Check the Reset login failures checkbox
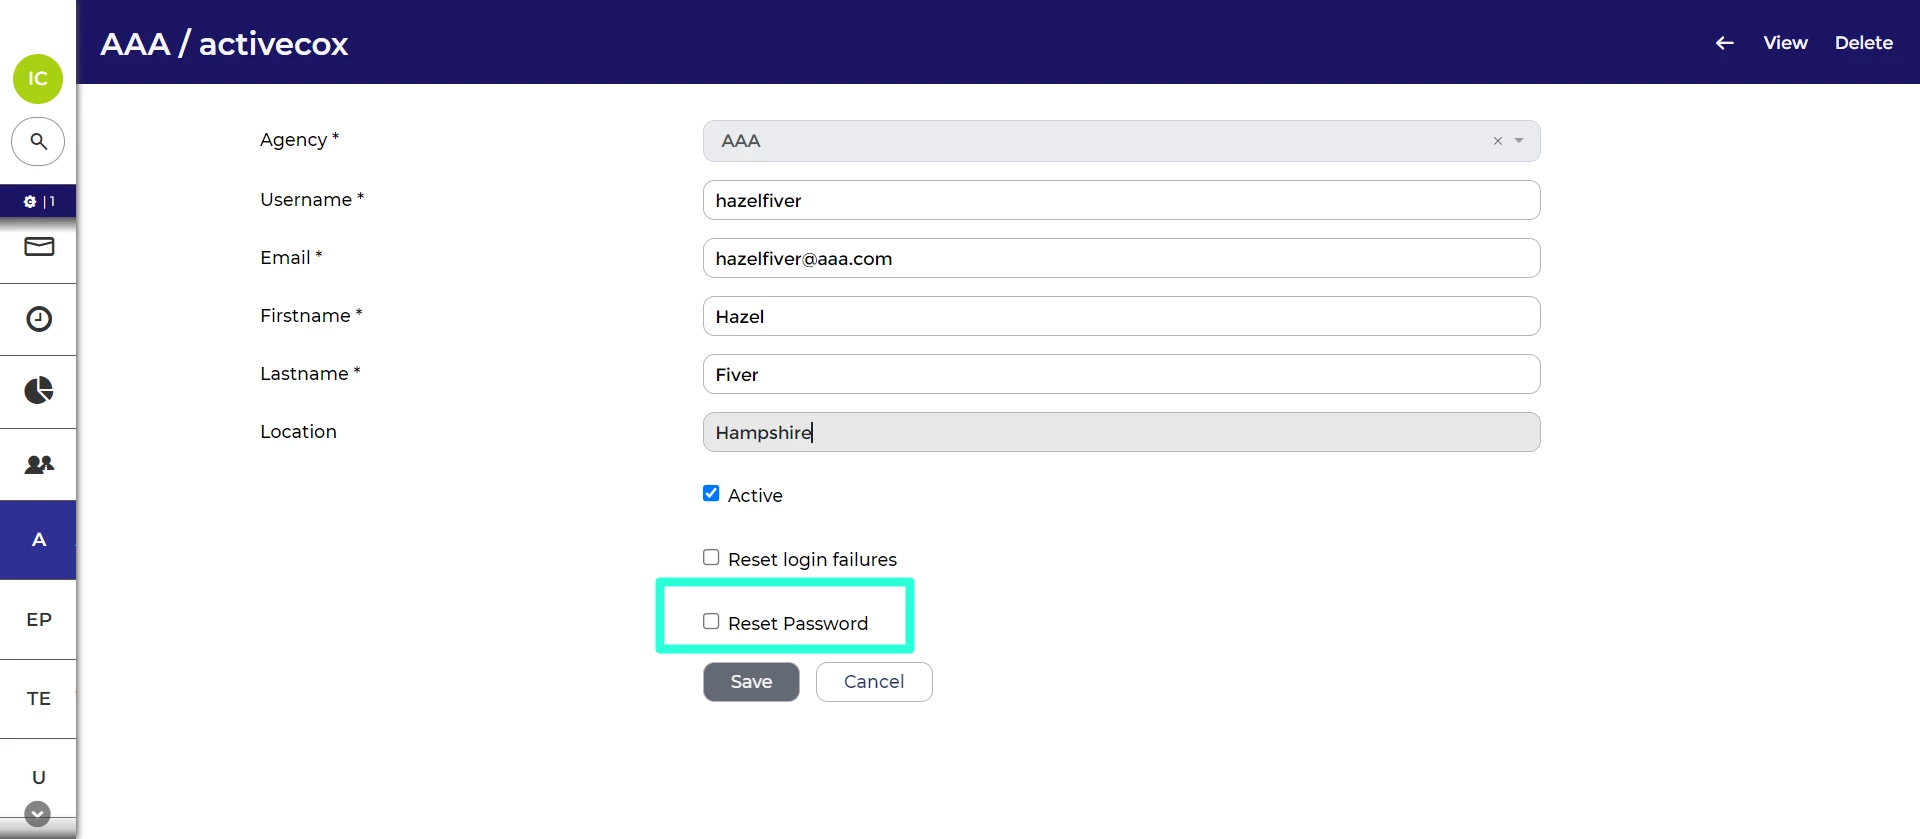The image size is (1920, 839). (711, 557)
